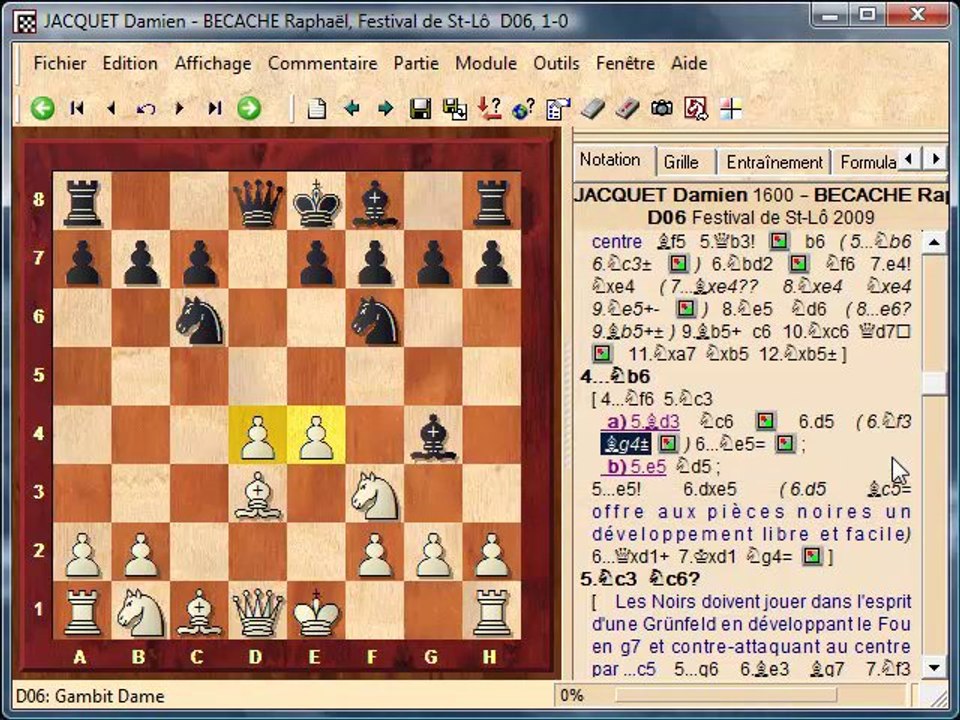Switch to the Entraînement tab
Viewport: 960px width, 720px height.
pyautogui.click(x=774, y=162)
